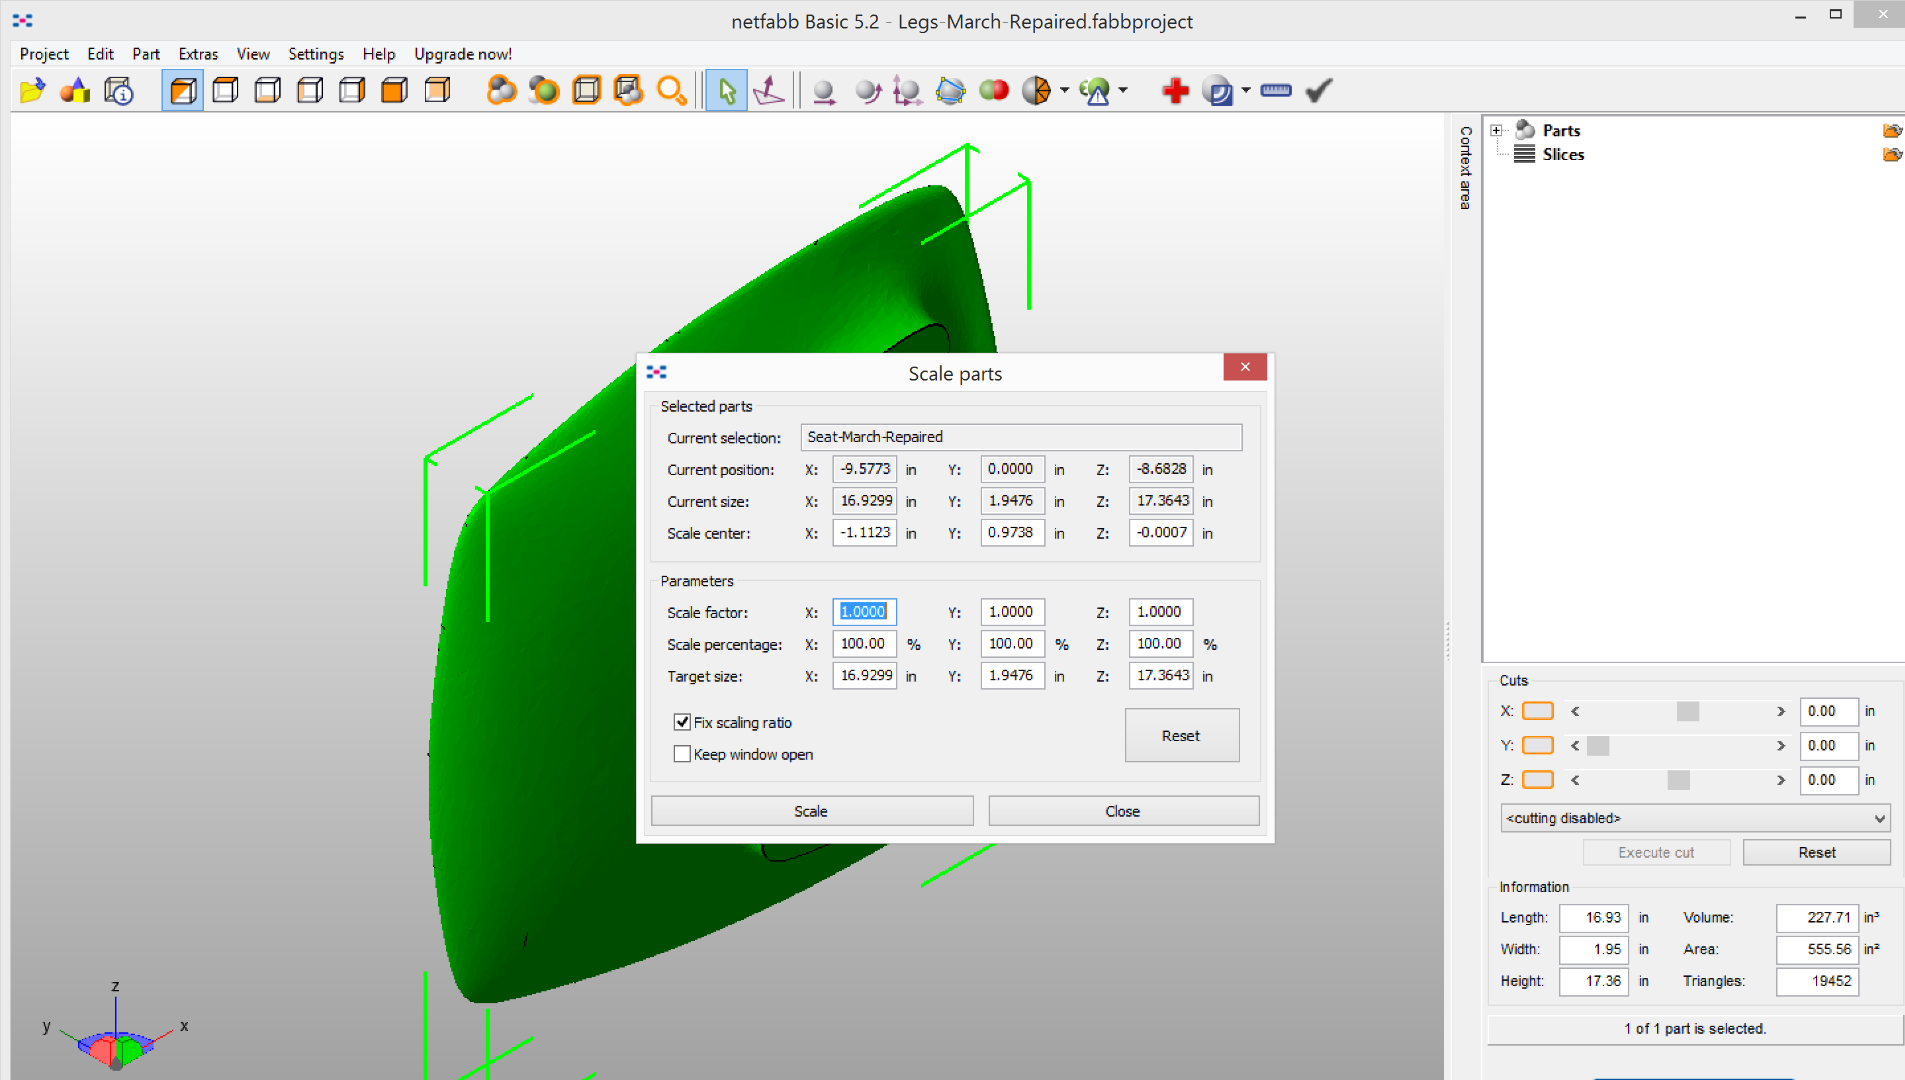
Task: Click the orange segmented sphere cut icon
Action: click(x=1037, y=91)
